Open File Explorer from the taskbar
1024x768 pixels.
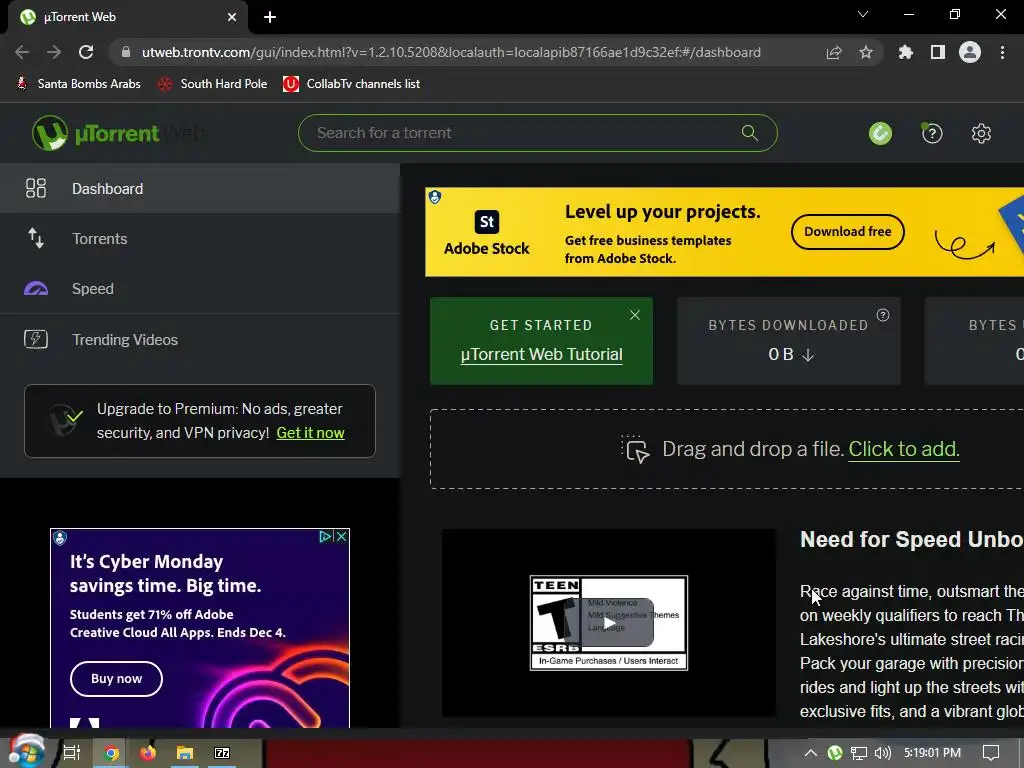(185, 753)
